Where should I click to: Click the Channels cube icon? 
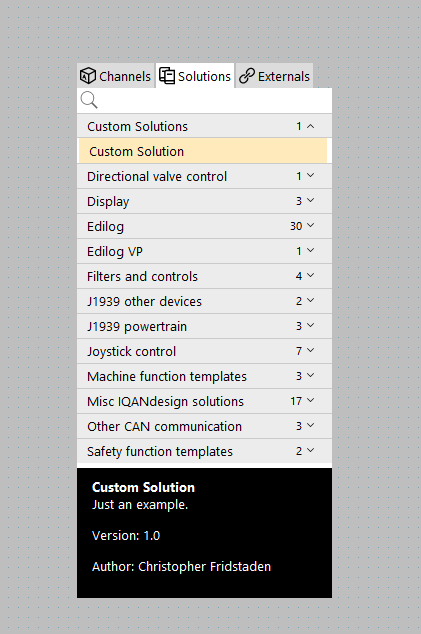(87, 76)
